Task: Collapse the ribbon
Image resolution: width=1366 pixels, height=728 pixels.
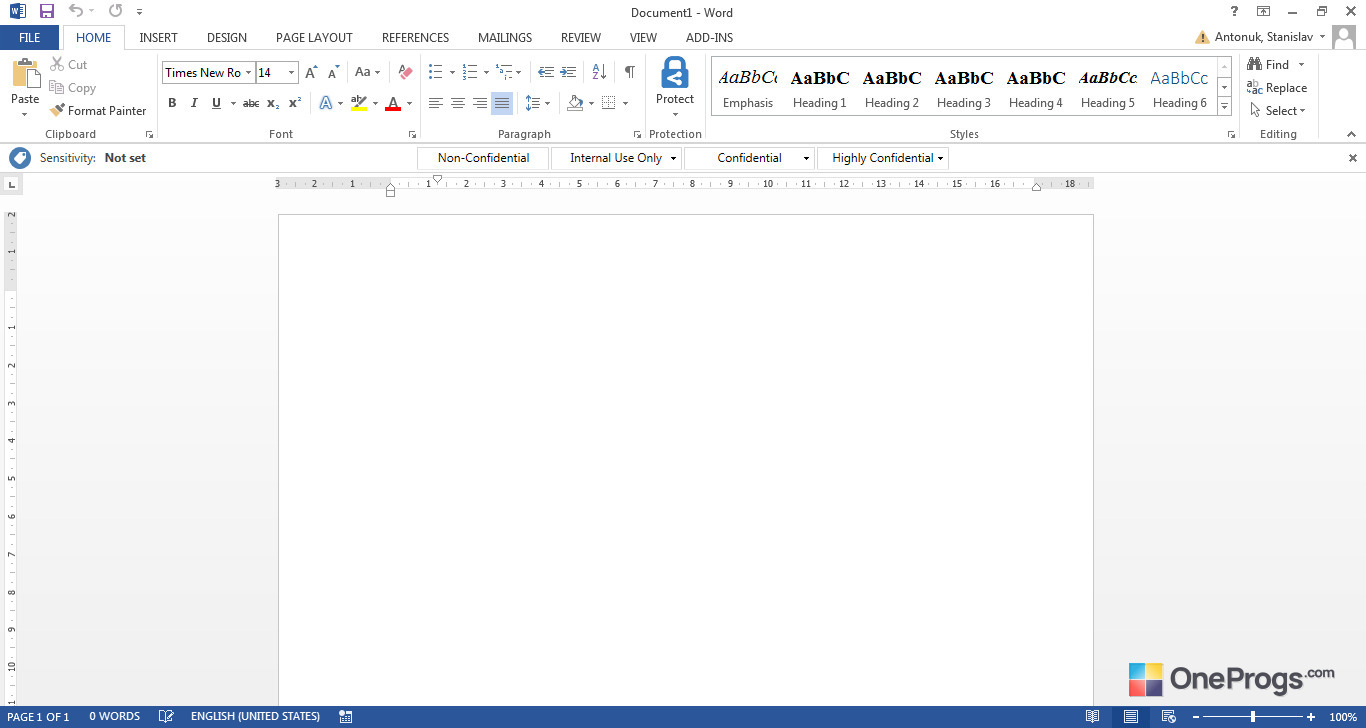Action: click(1351, 134)
